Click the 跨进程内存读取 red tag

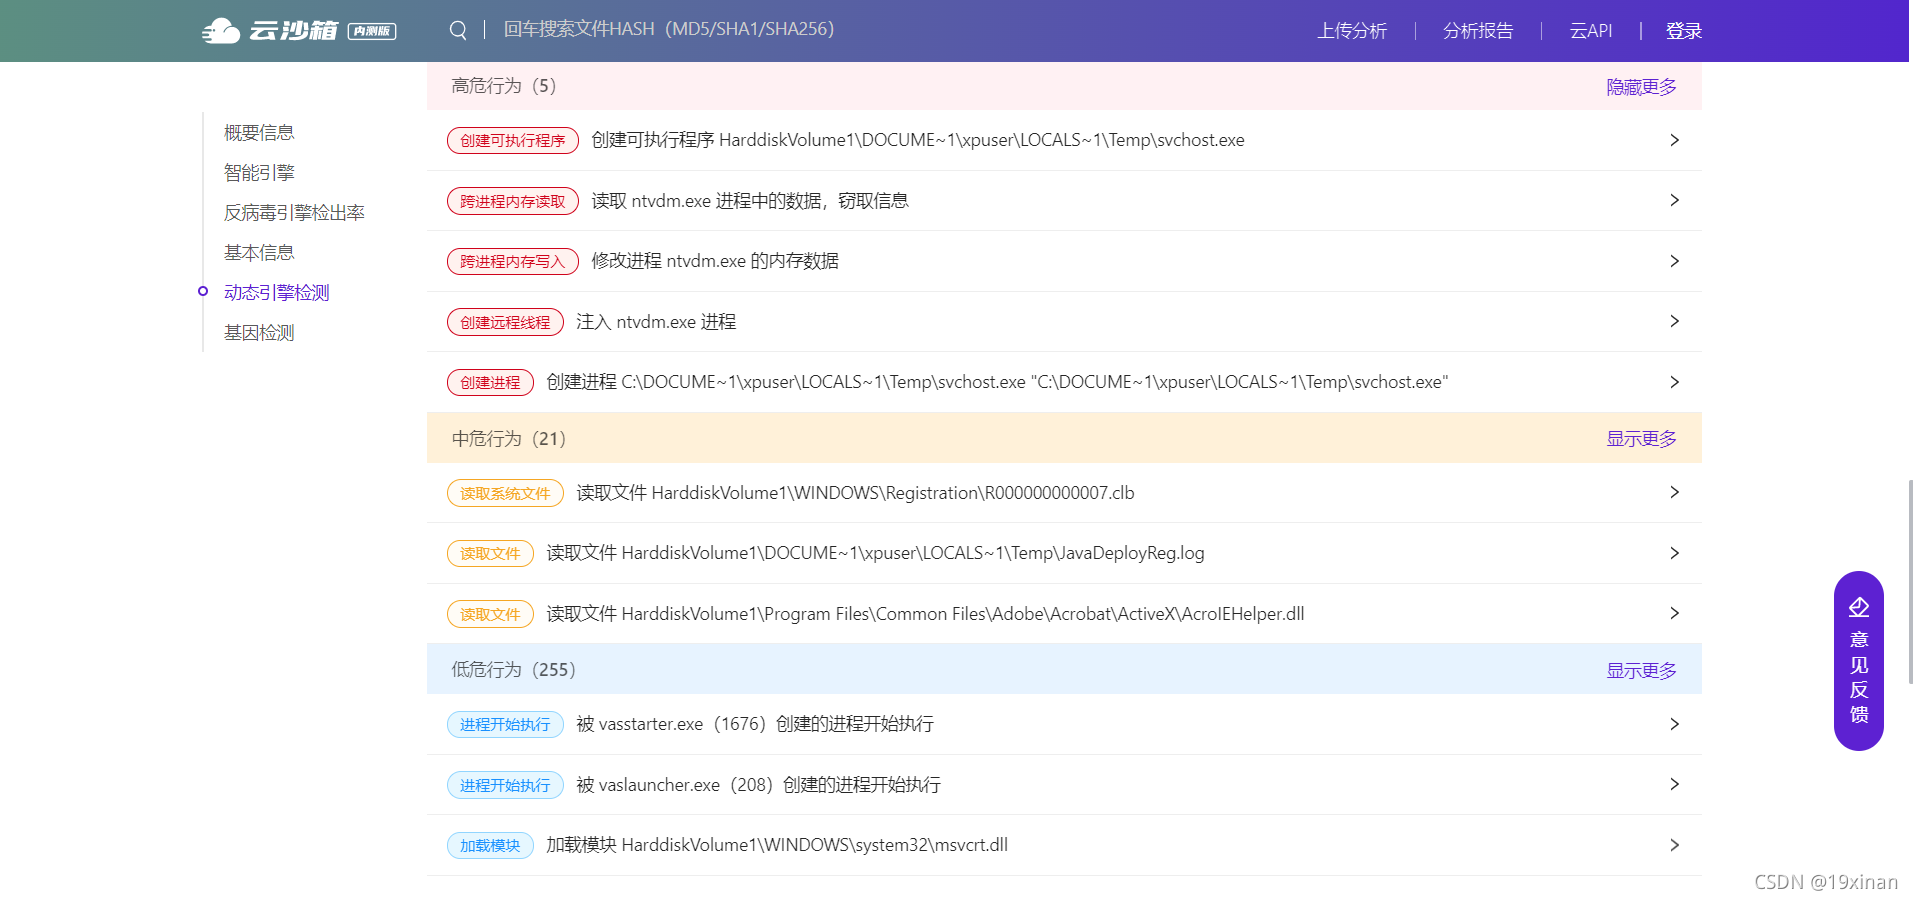point(513,201)
